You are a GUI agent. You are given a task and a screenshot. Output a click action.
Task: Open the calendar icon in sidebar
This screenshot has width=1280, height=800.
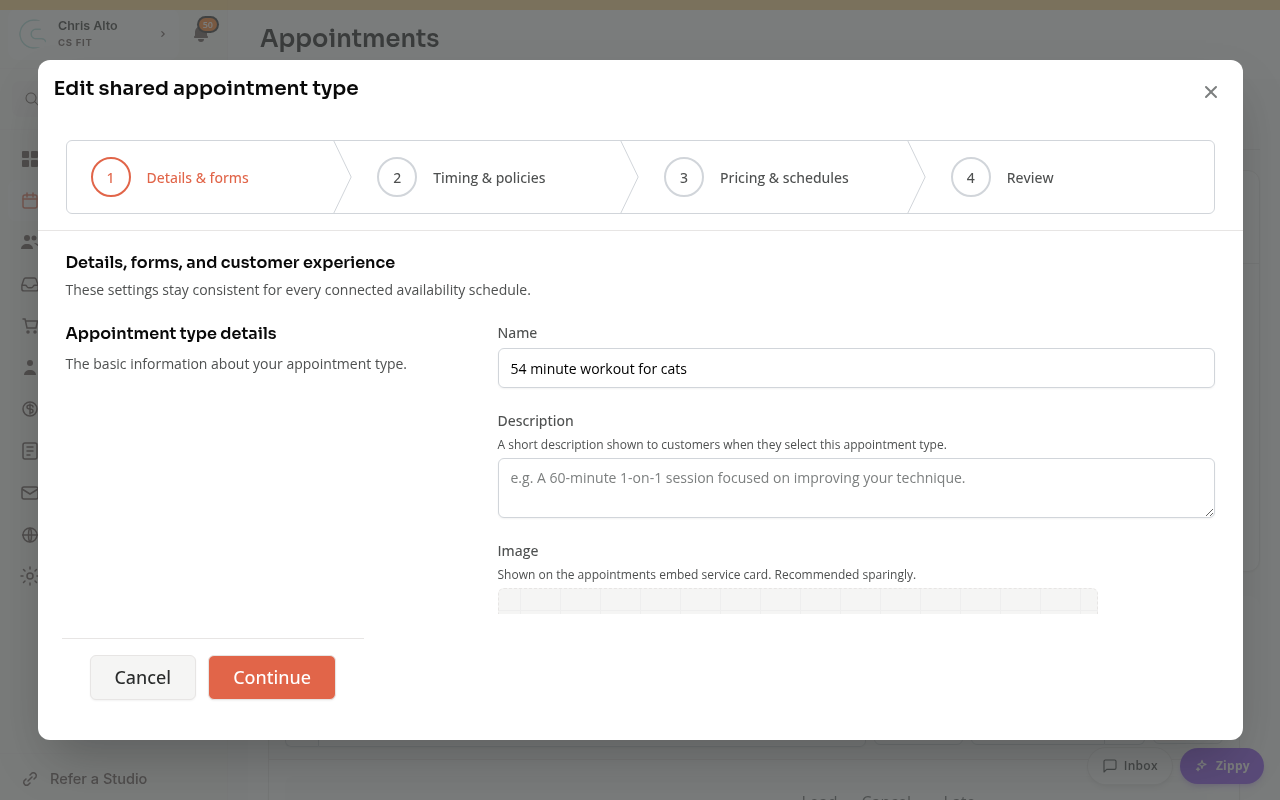30,200
